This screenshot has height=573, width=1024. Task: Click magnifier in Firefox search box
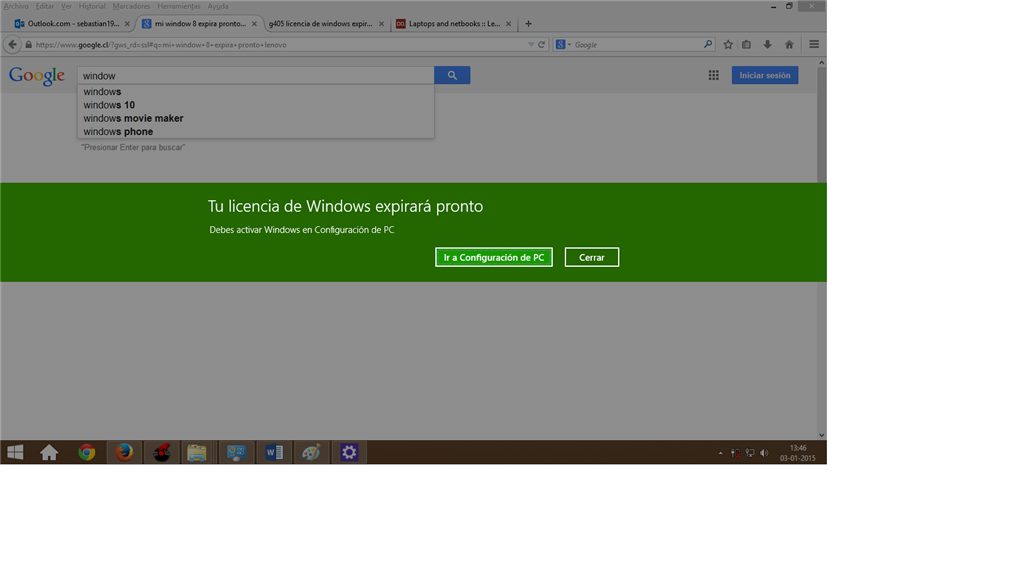[707, 44]
